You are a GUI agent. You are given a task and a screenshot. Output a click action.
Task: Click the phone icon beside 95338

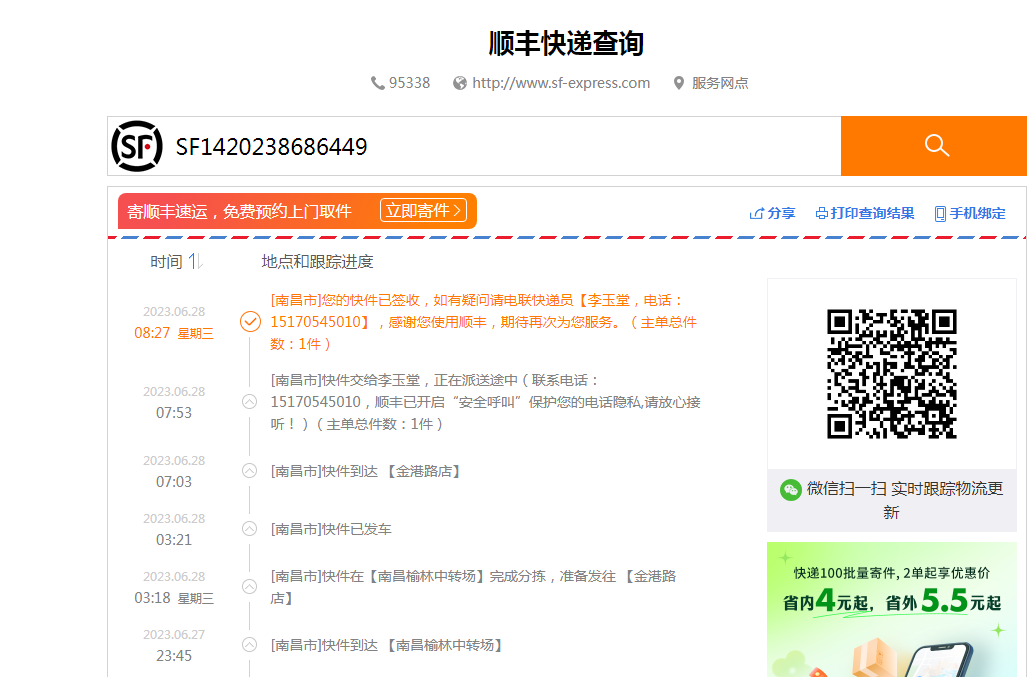pos(377,83)
